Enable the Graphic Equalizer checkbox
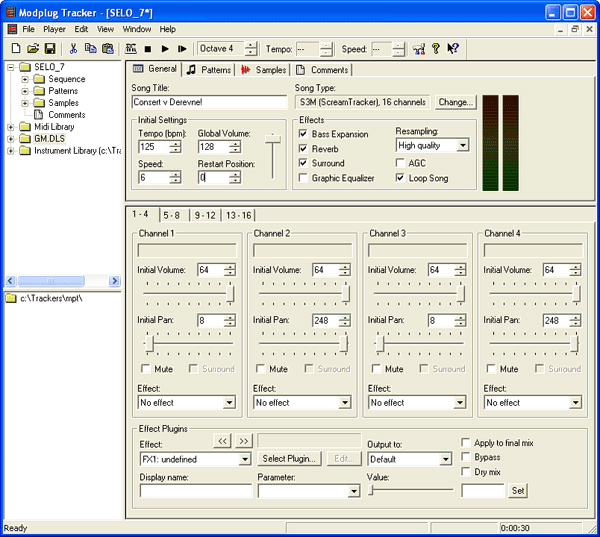The width and height of the screenshot is (600, 537). 304,179
